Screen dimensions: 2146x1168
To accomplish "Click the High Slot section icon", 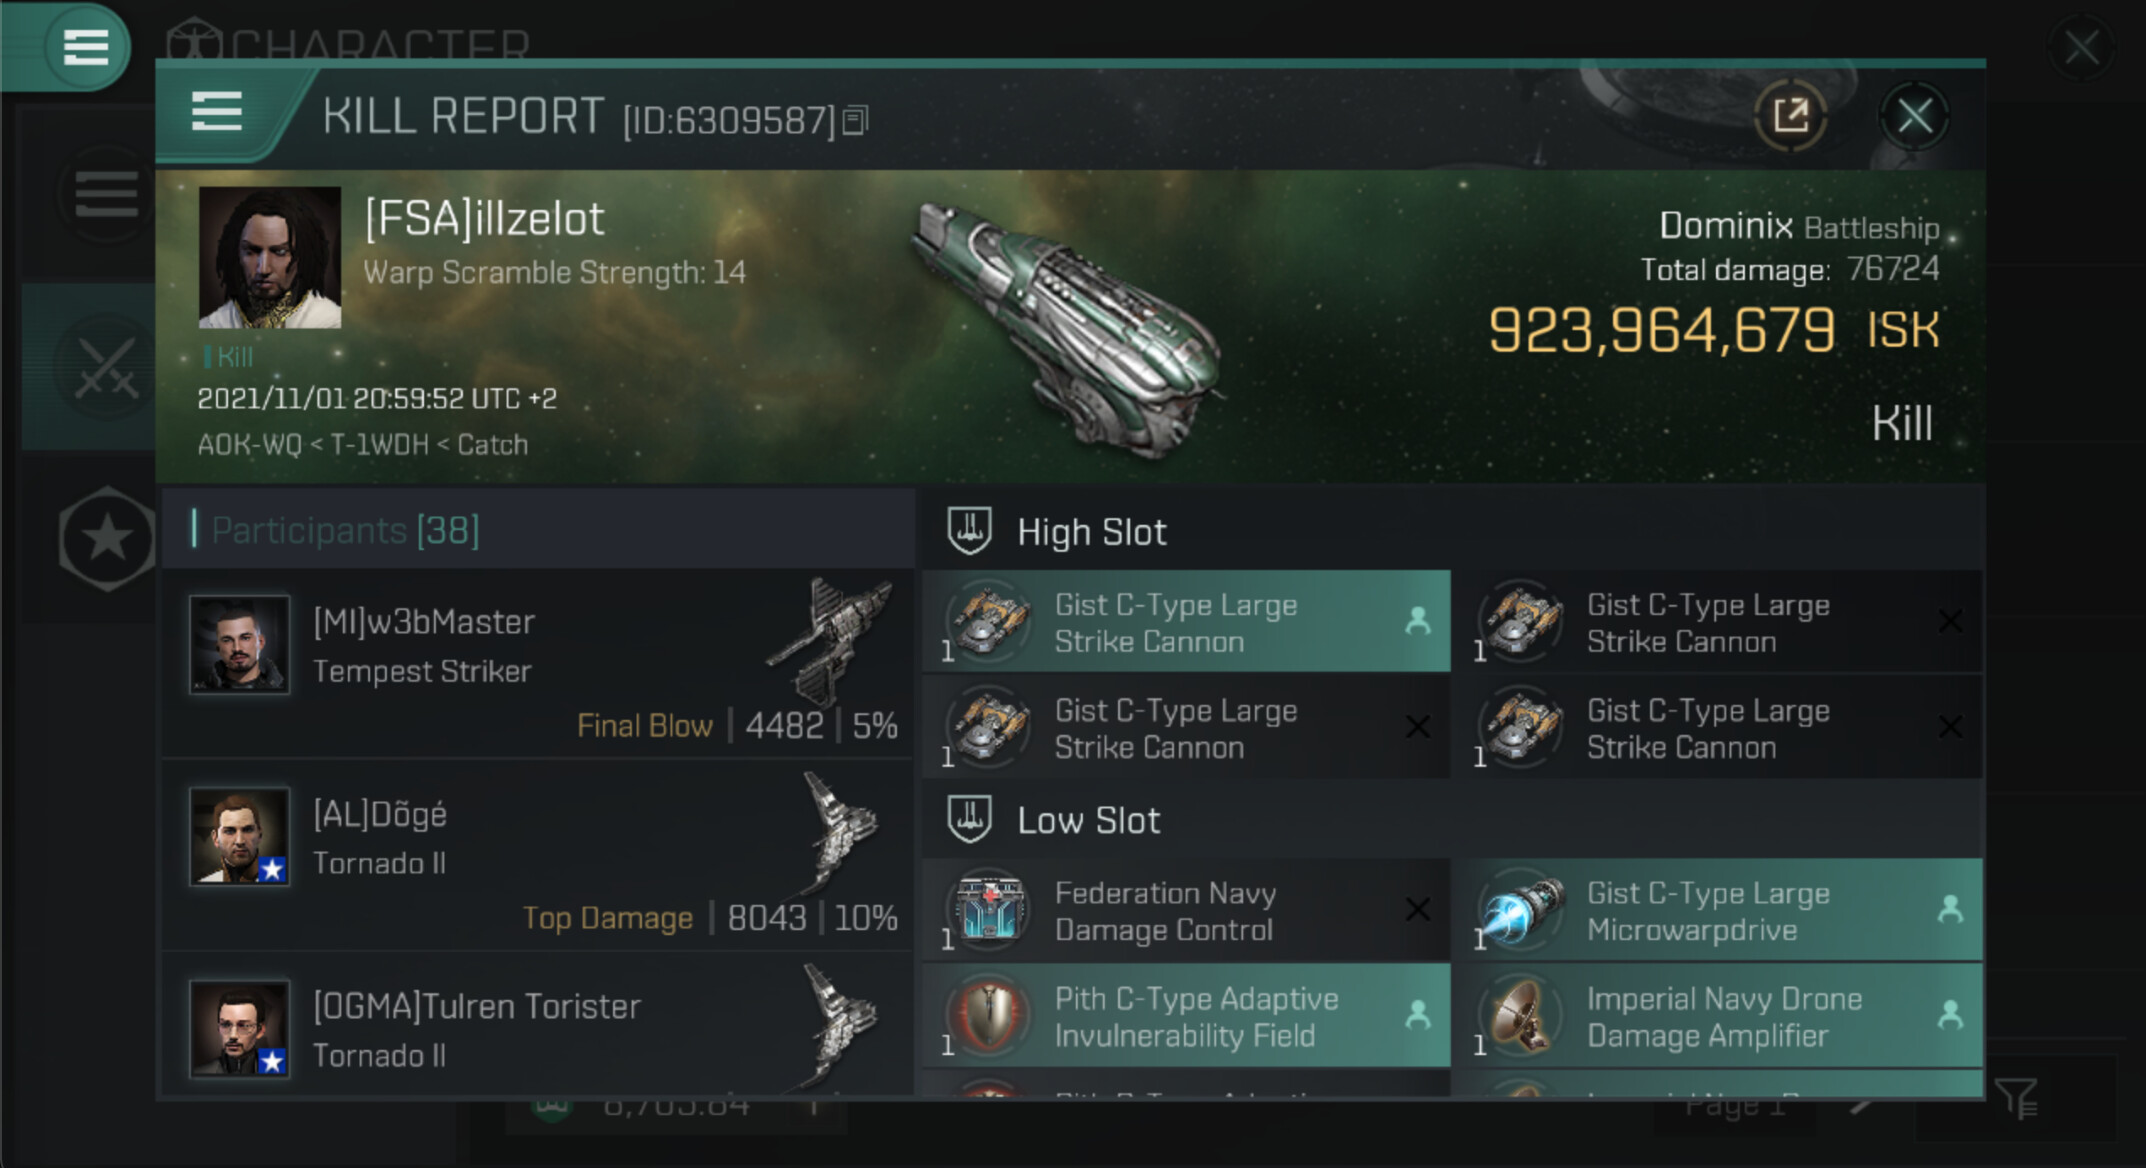I will (969, 531).
